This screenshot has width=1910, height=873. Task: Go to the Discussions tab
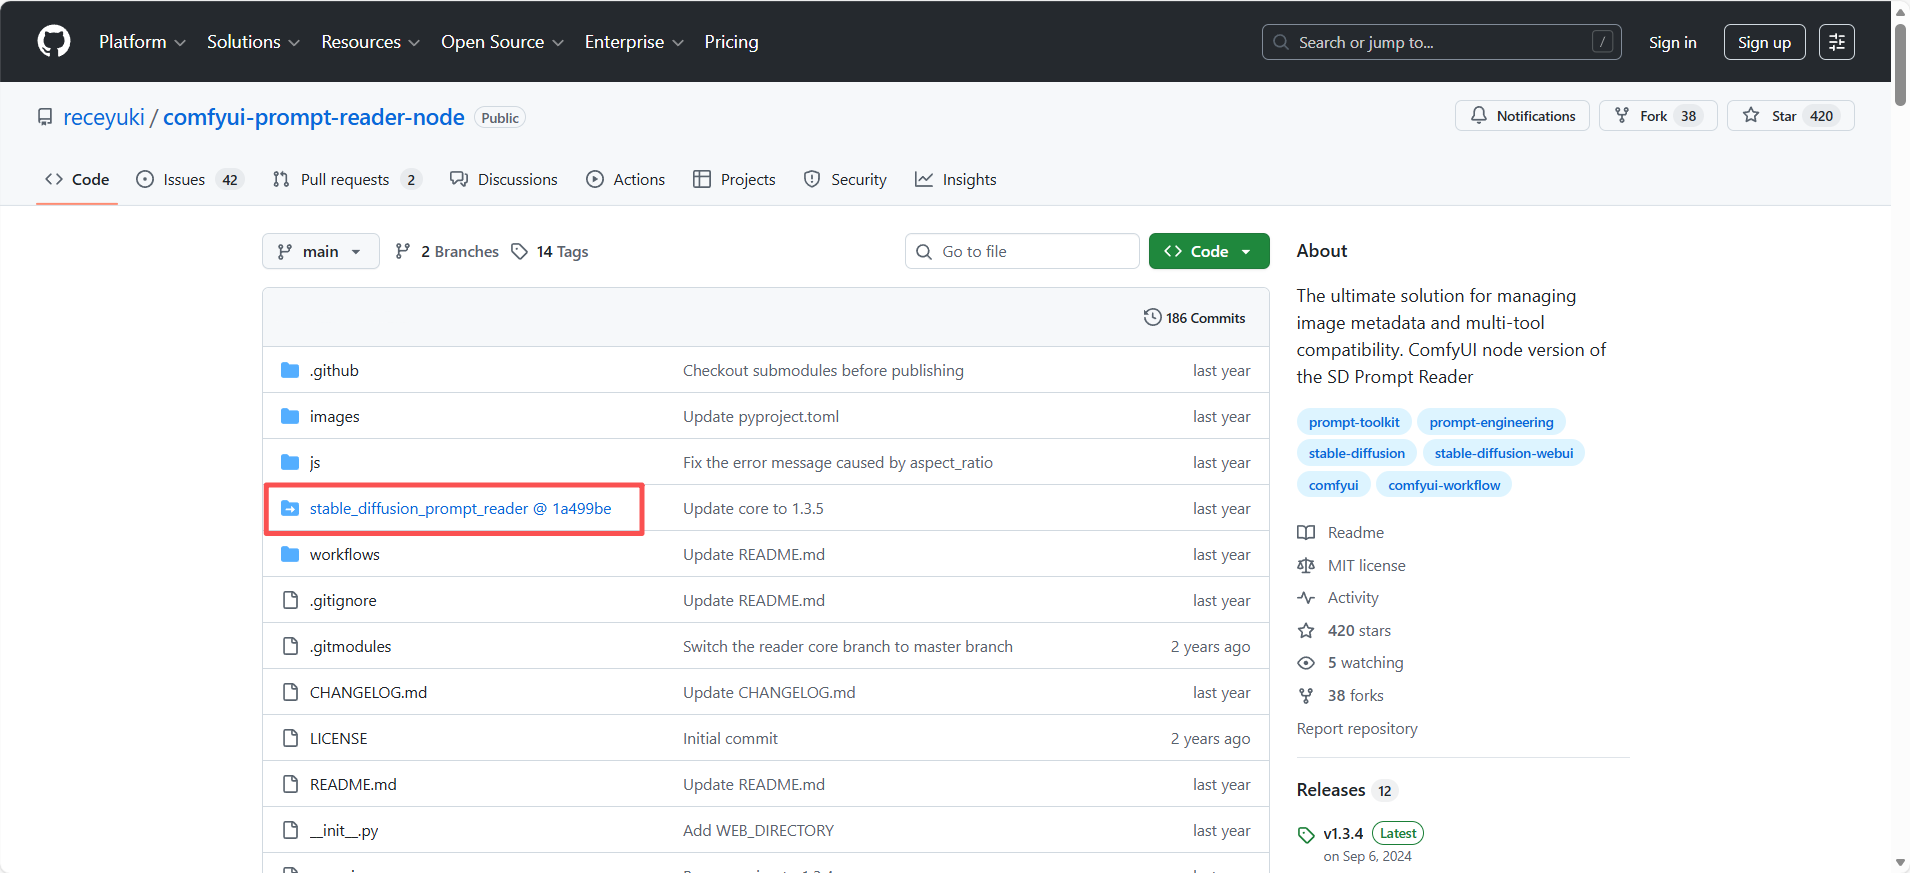pyautogui.click(x=504, y=179)
